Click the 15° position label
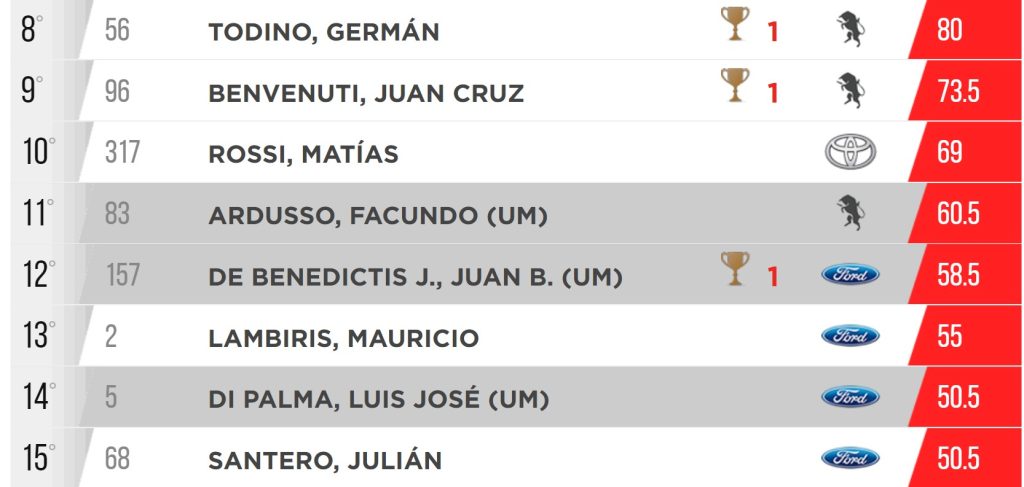The width and height of the screenshot is (1024, 487). point(38,458)
